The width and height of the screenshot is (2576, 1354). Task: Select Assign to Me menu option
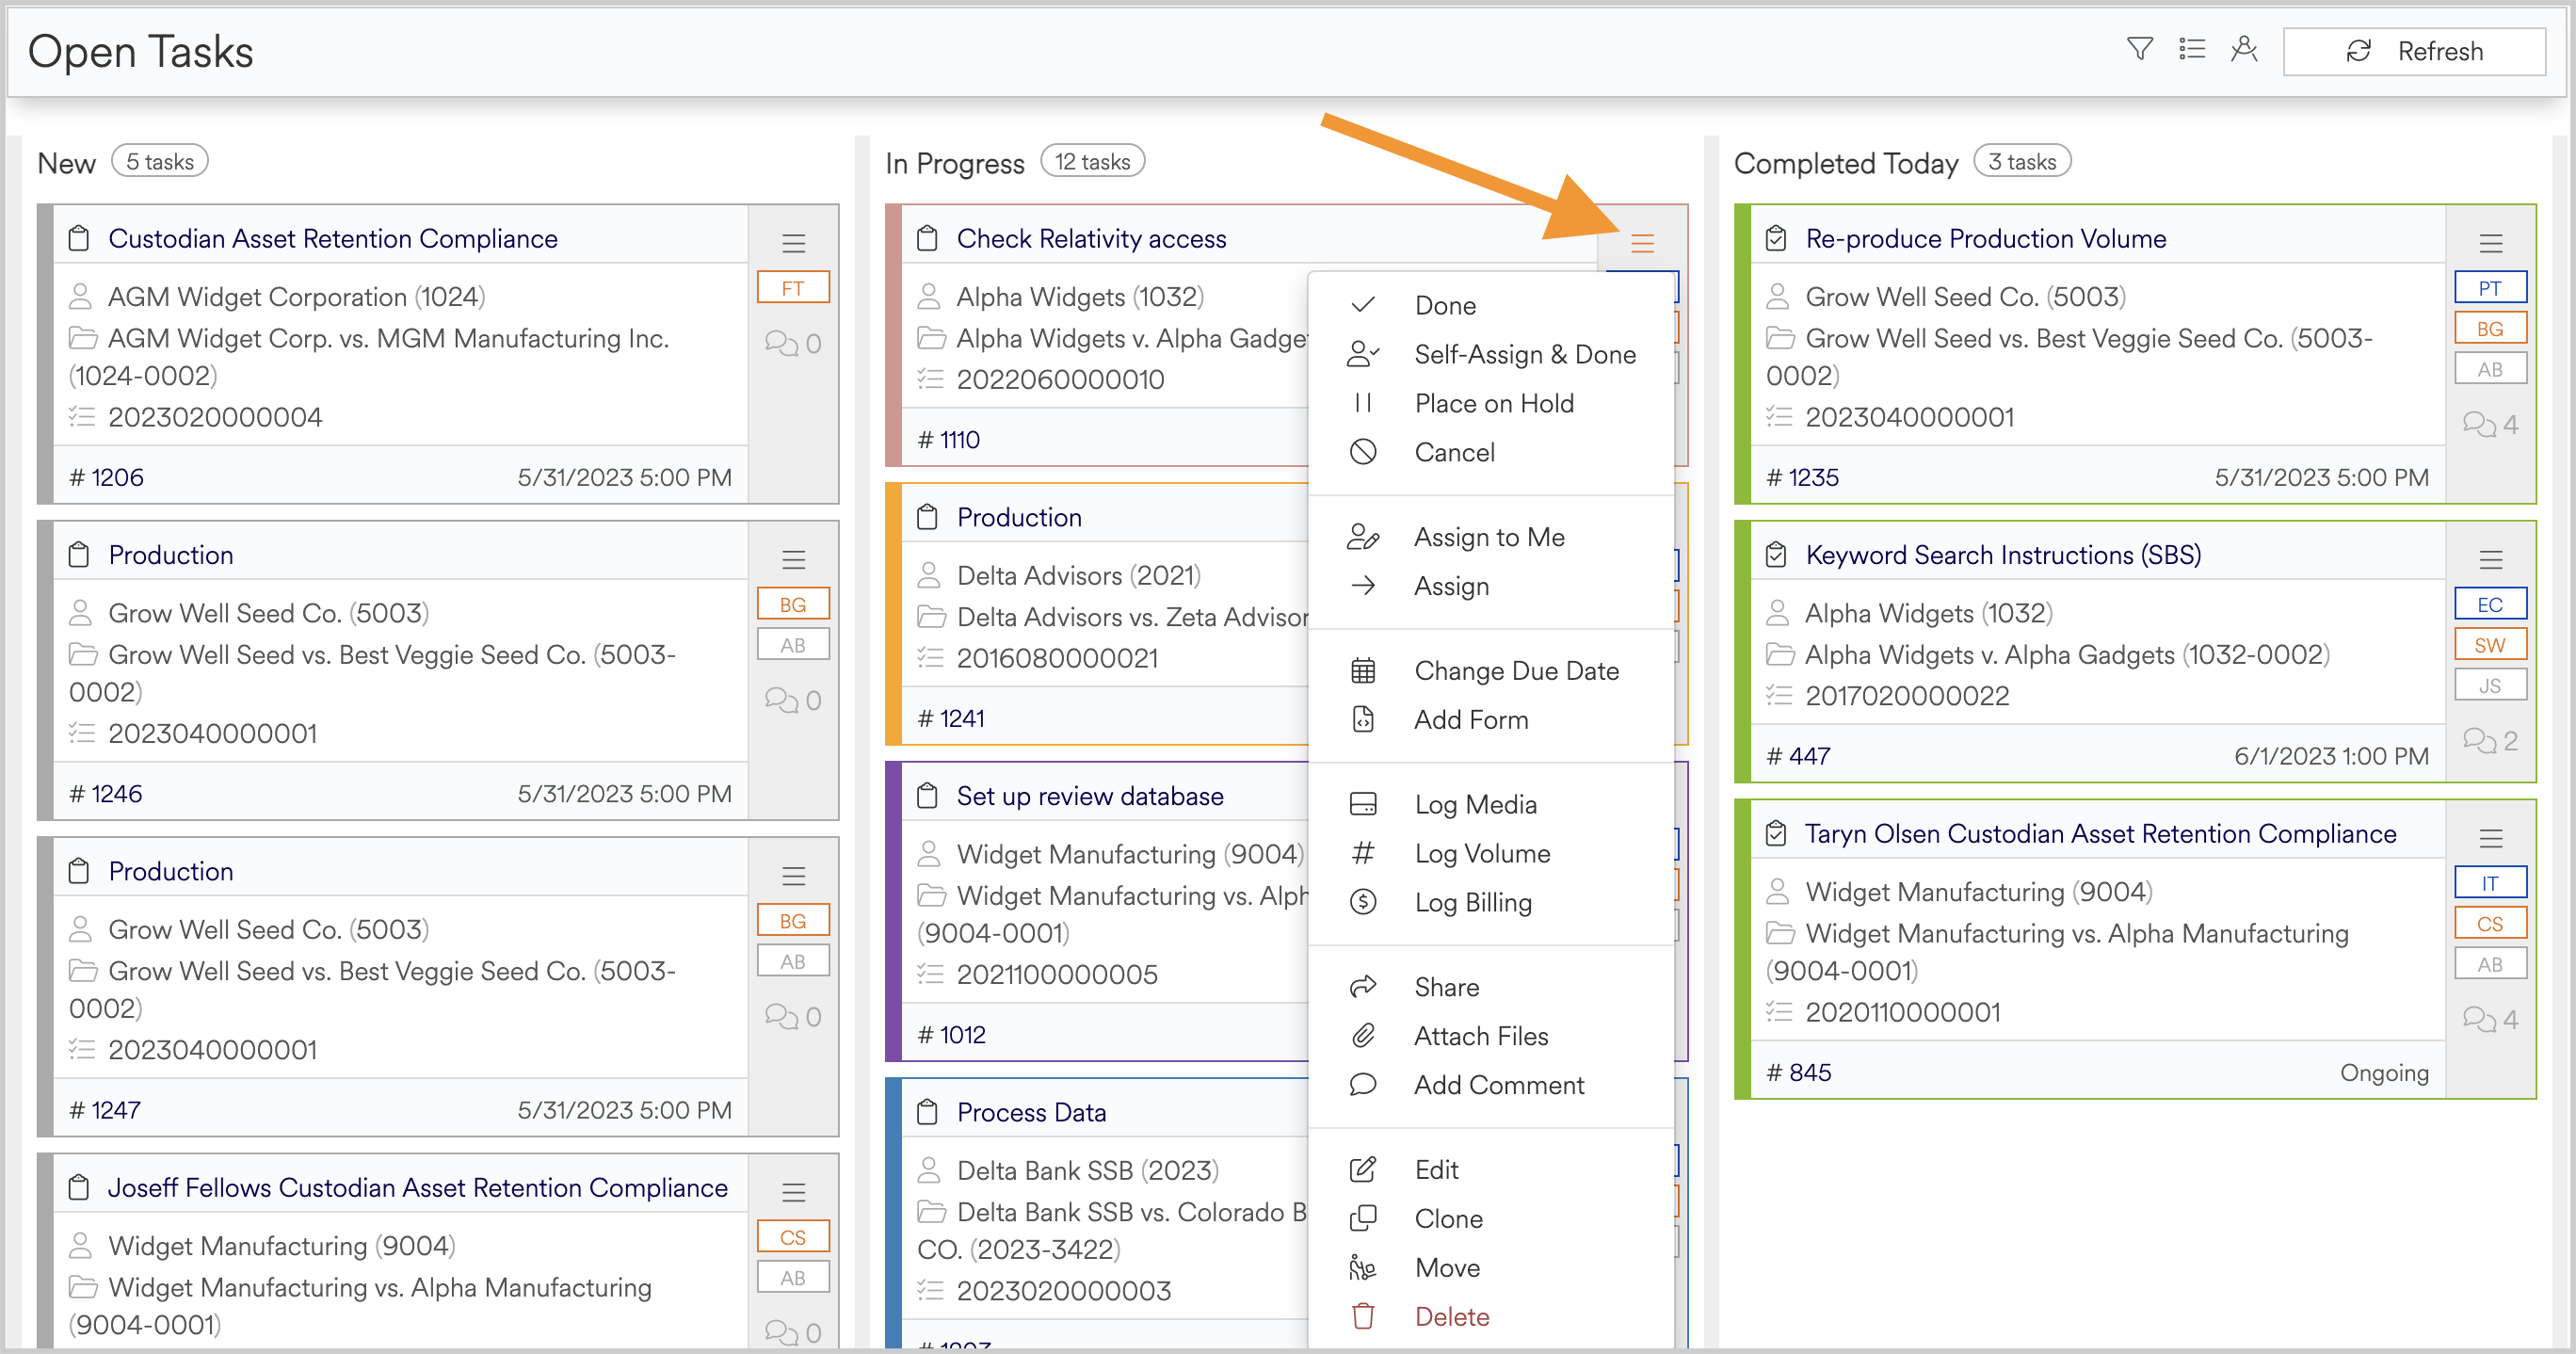coord(1491,537)
